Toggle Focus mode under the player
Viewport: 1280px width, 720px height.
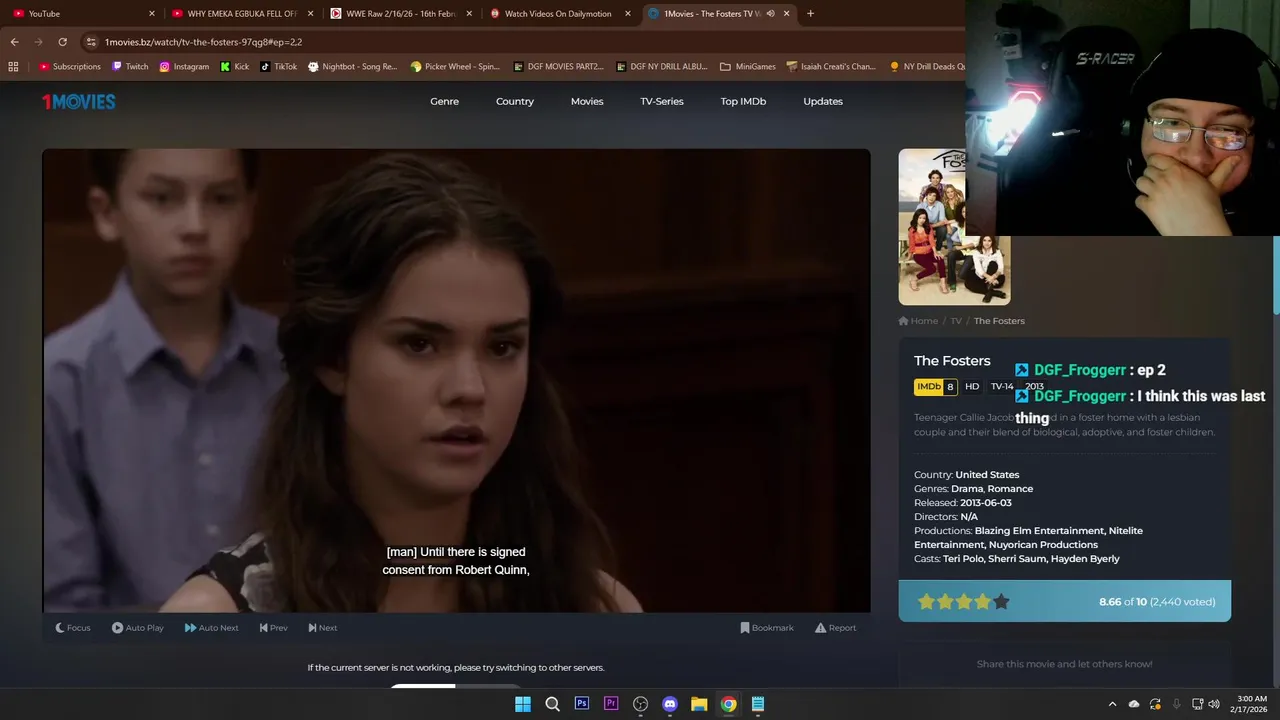72,628
